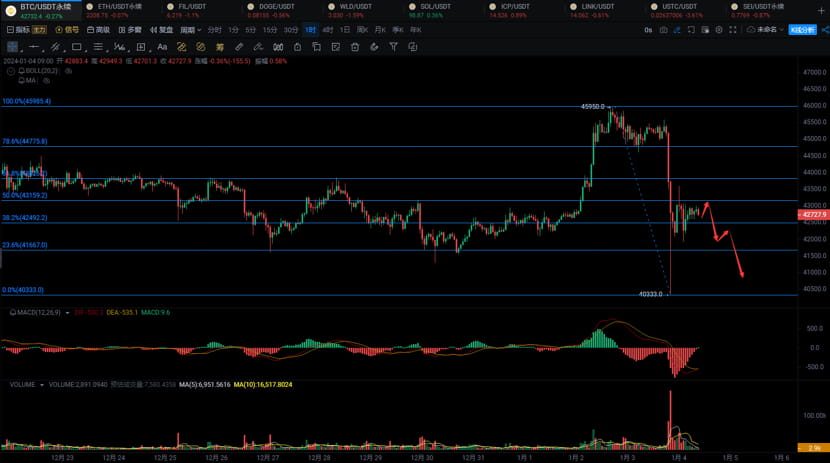Select the horizontal line drawing tool

34,47
